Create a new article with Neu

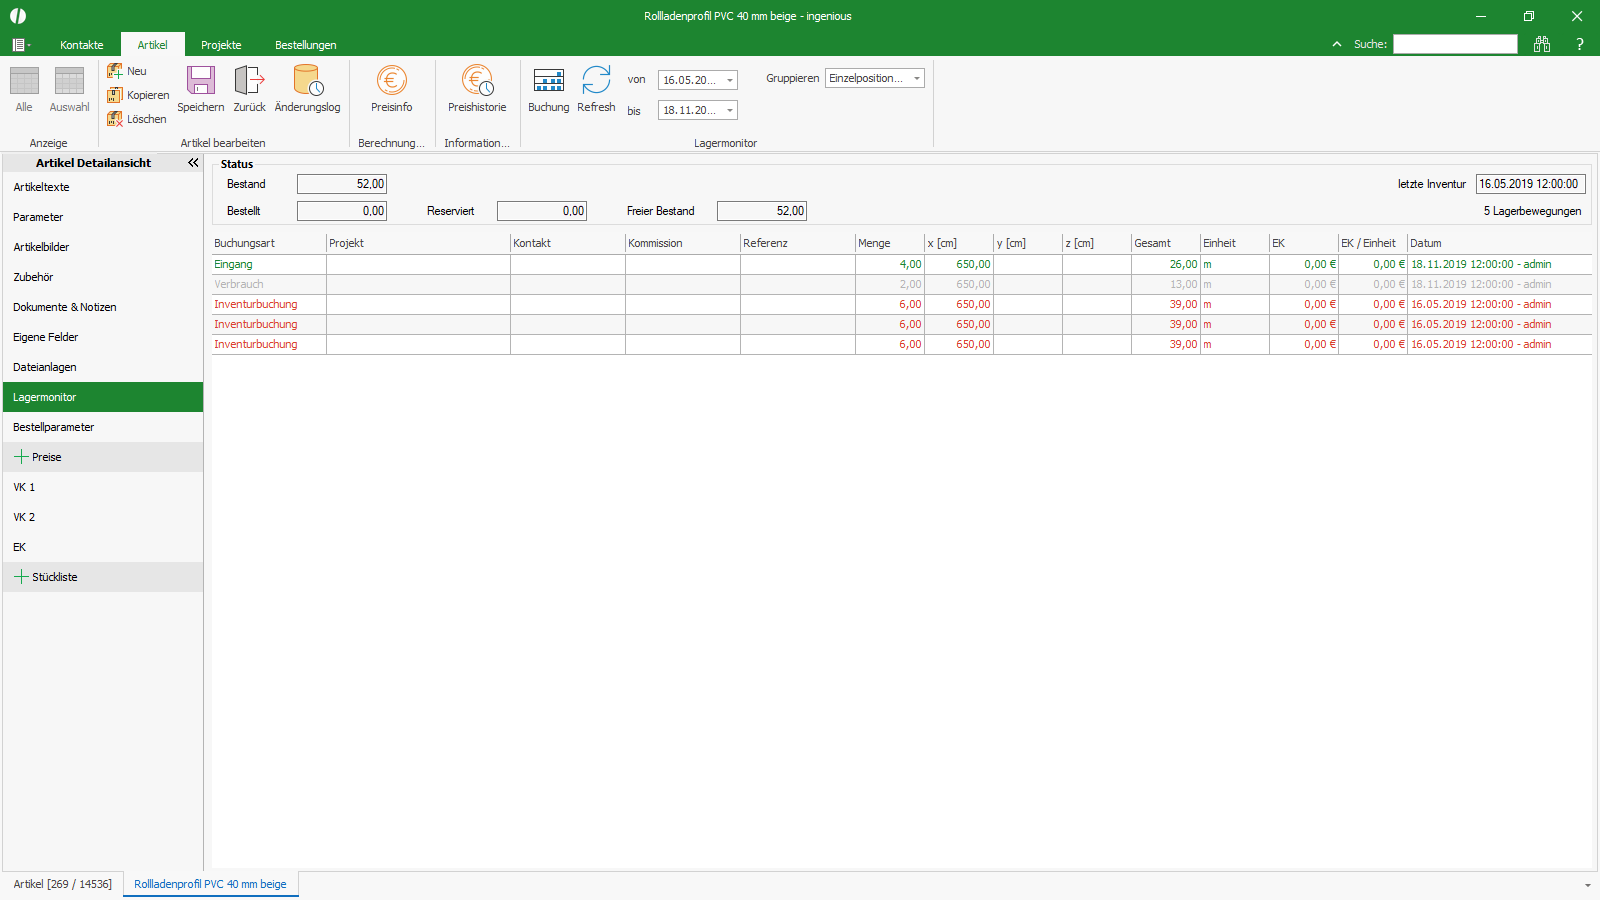click(115, 70)
